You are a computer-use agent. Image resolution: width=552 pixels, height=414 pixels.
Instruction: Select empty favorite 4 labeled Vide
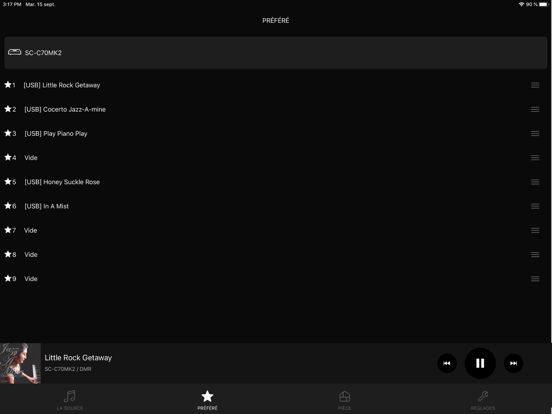coord(31,158)
